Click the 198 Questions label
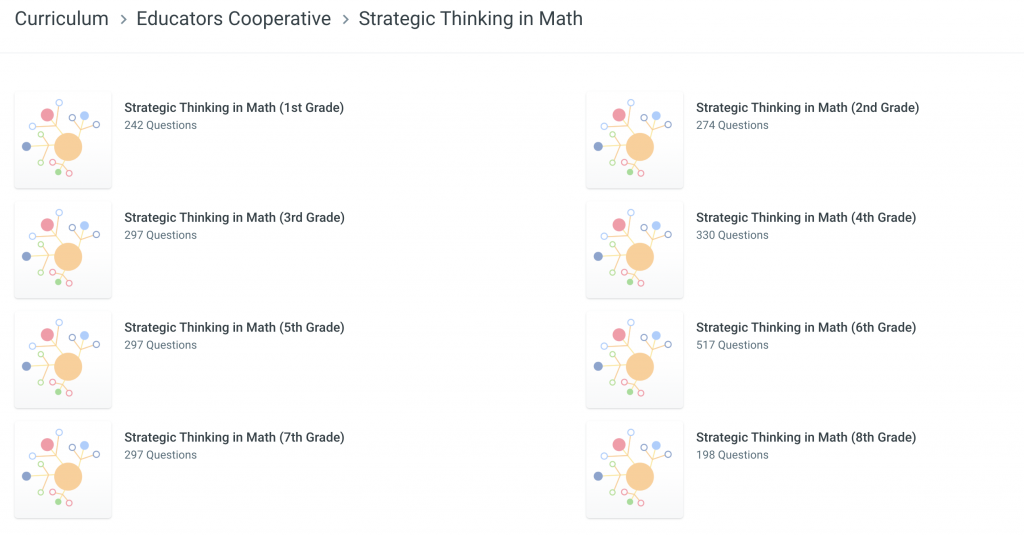Viewport: 1024px width, 535px height. [x=732, y=455]
